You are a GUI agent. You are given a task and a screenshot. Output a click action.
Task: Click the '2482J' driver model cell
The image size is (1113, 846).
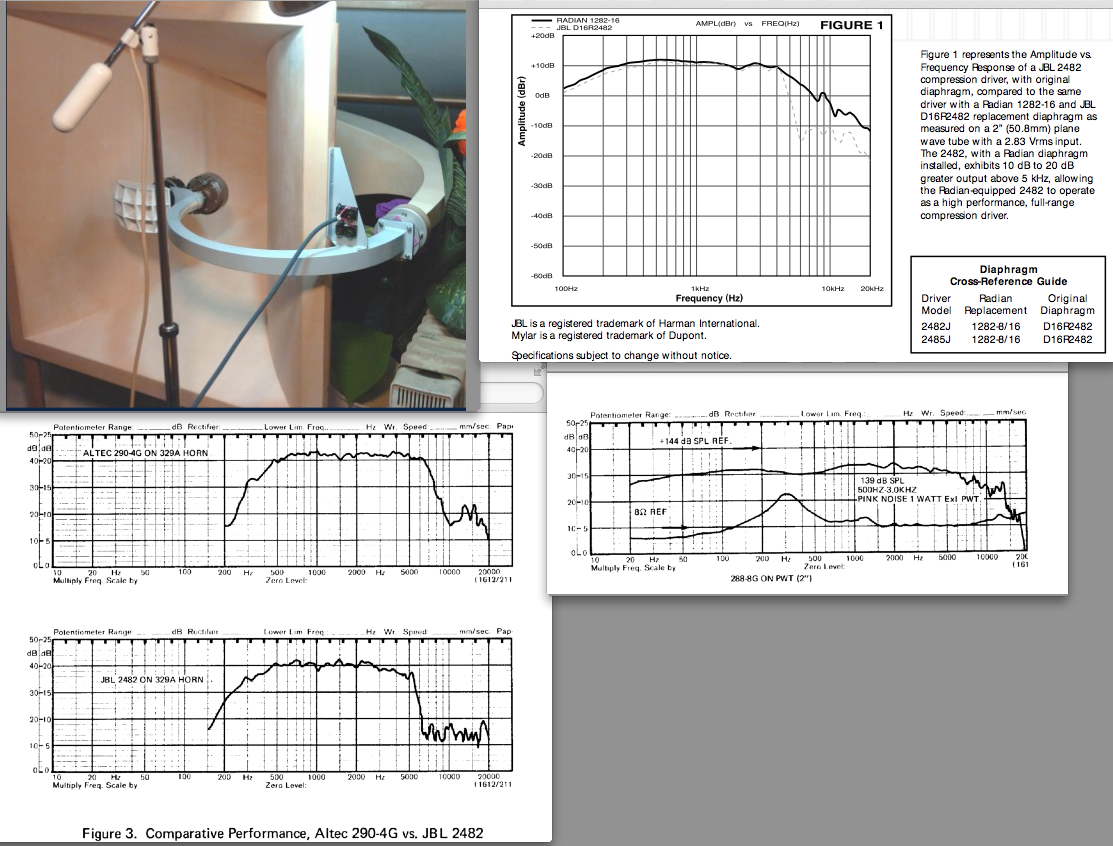(936, 326)
